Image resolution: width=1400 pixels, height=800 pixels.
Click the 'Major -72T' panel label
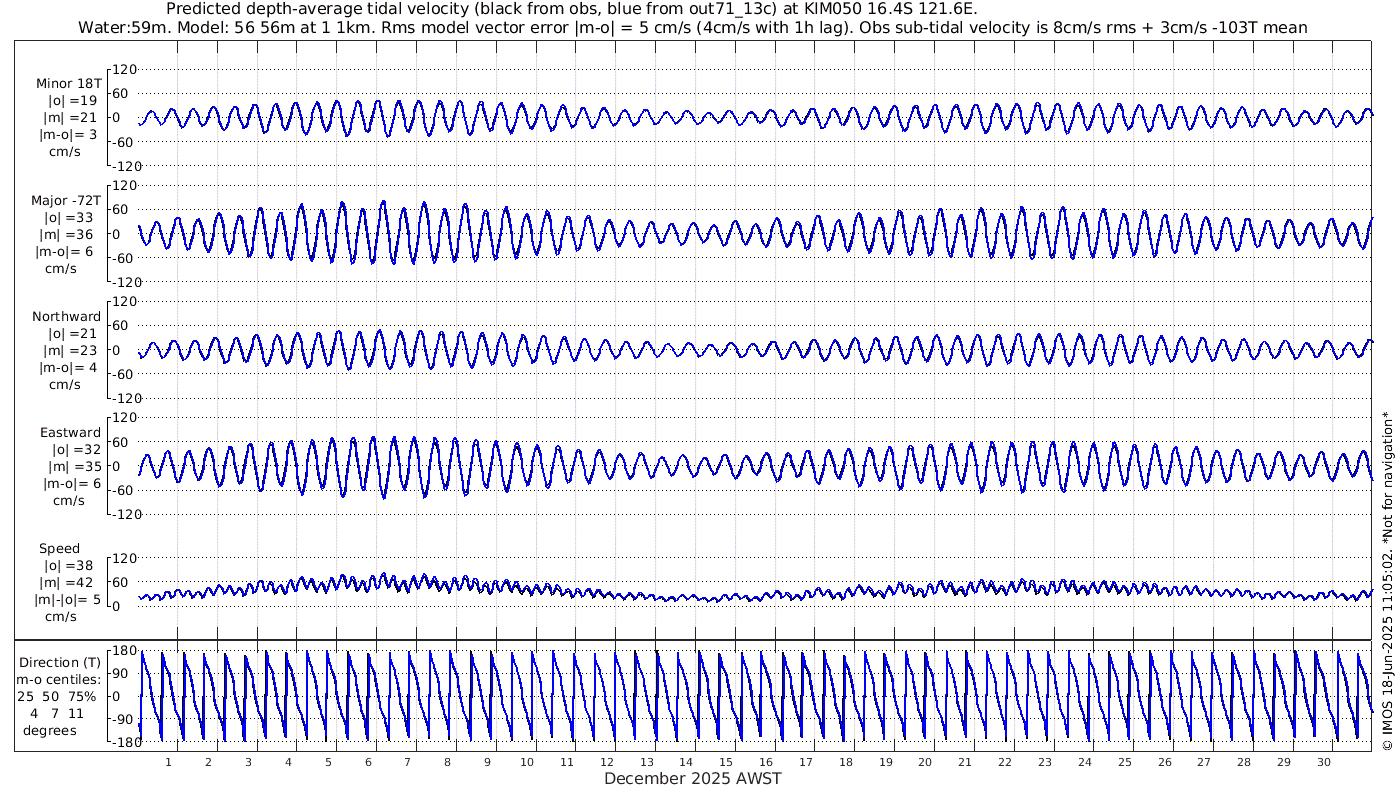point(66,200)
